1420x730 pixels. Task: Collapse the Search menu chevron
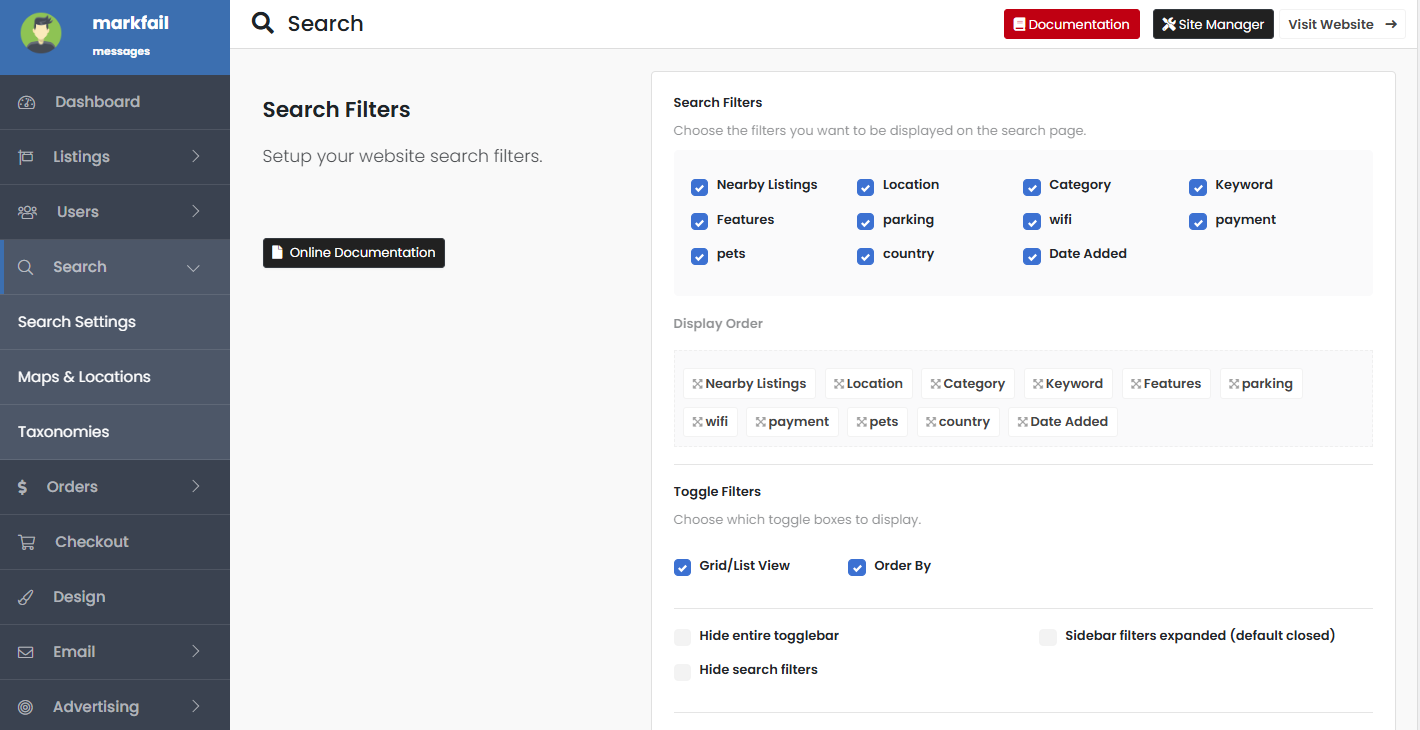tap(193, 268)
